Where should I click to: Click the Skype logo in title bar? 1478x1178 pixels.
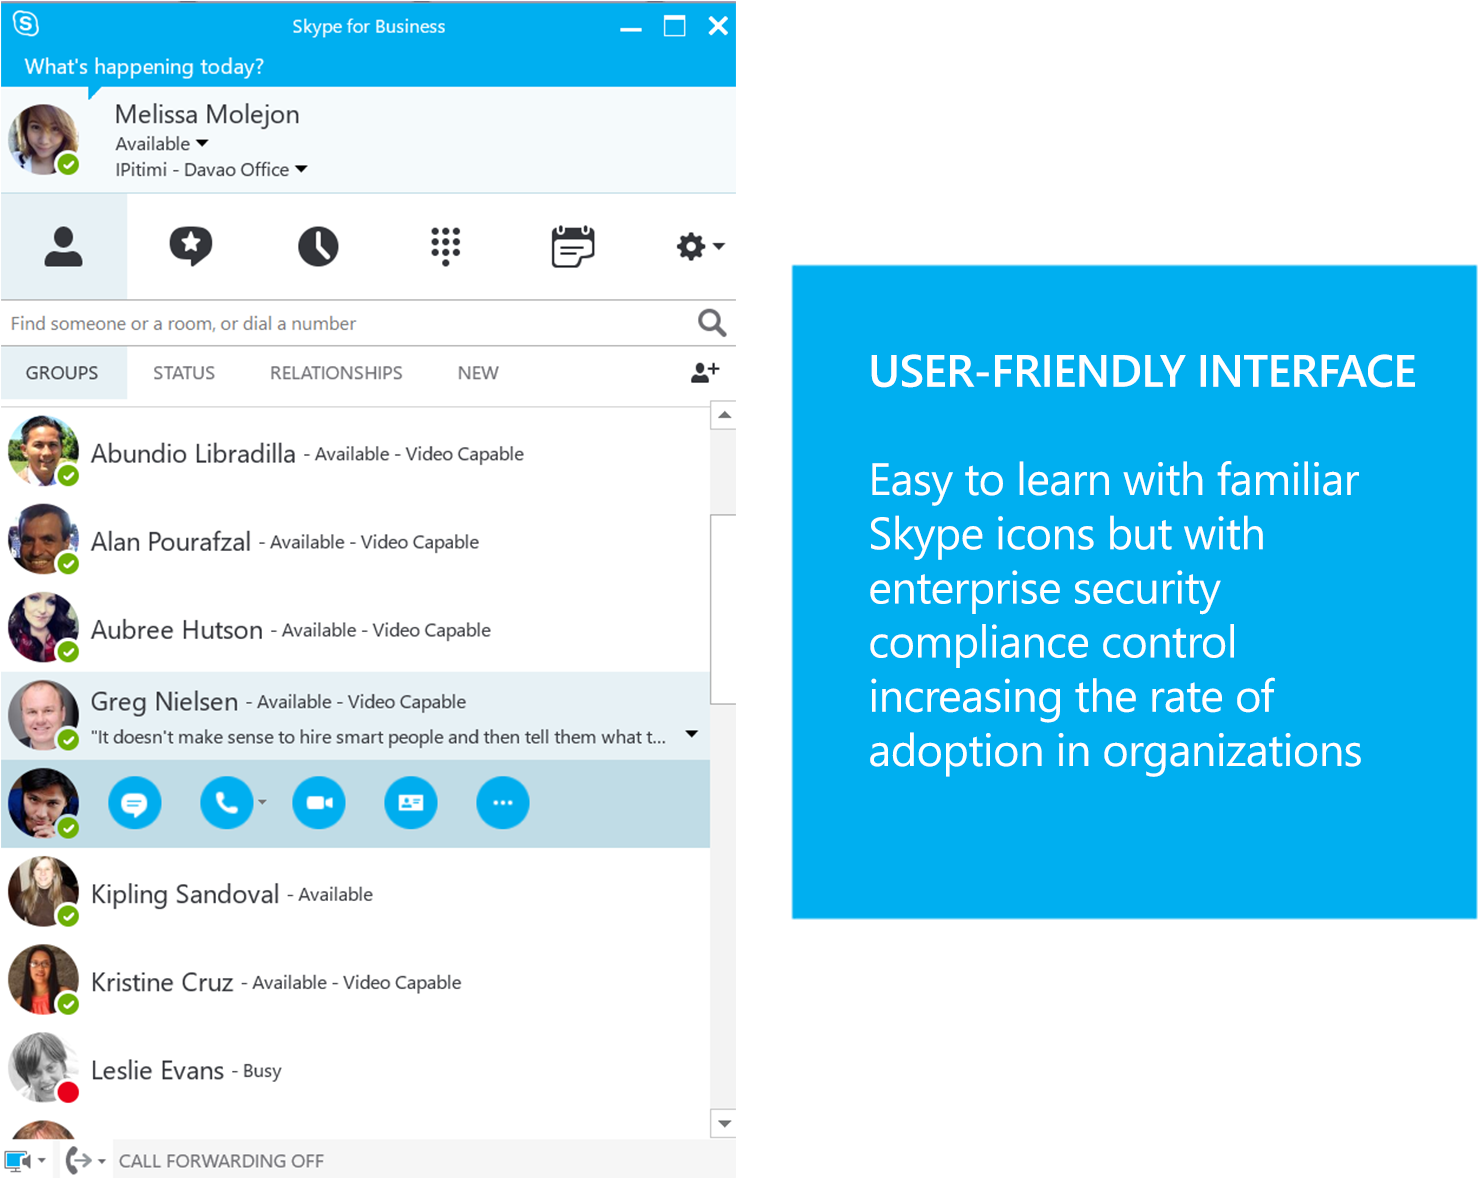coord(26,24)
